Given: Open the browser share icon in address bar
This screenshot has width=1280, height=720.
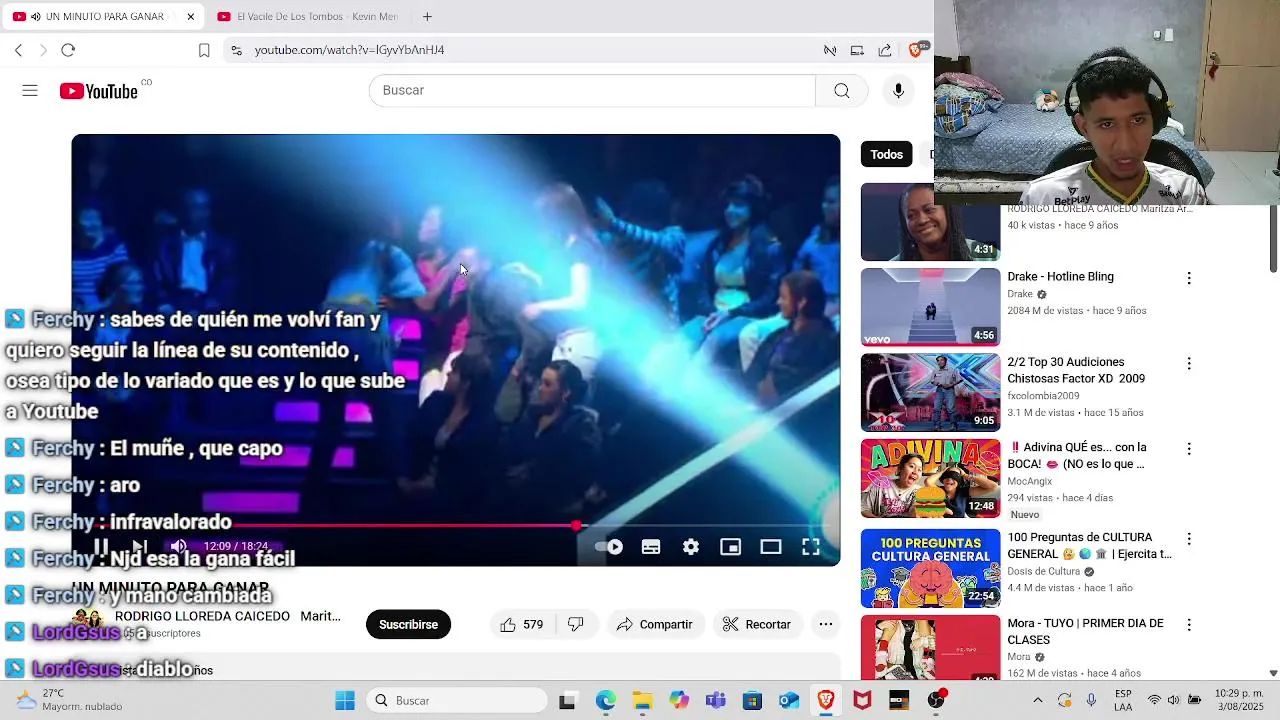Looking at the screenshot, I should coord(885,50).
